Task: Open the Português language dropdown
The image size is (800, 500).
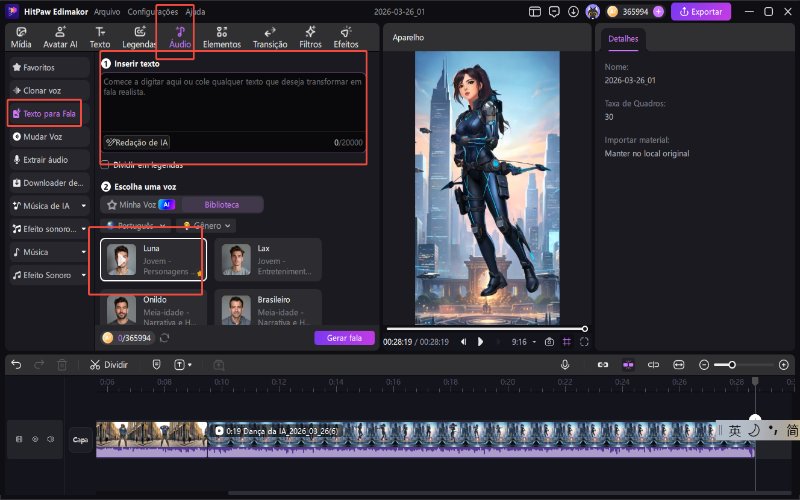Action: pyautogui.click(x=137, y=226)
